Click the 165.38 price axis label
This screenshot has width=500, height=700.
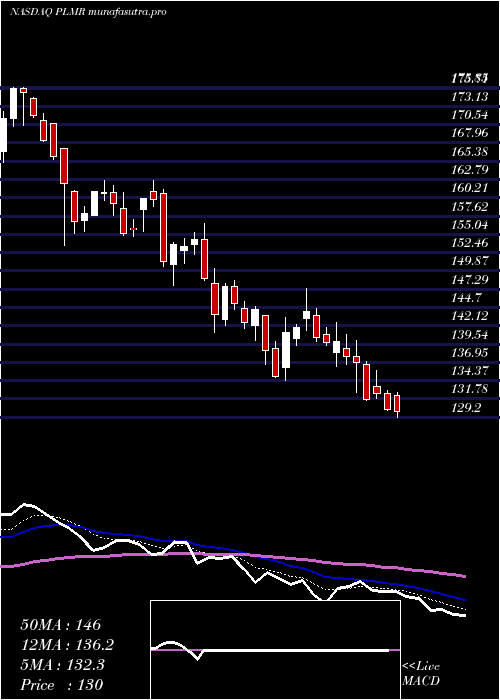470,151
